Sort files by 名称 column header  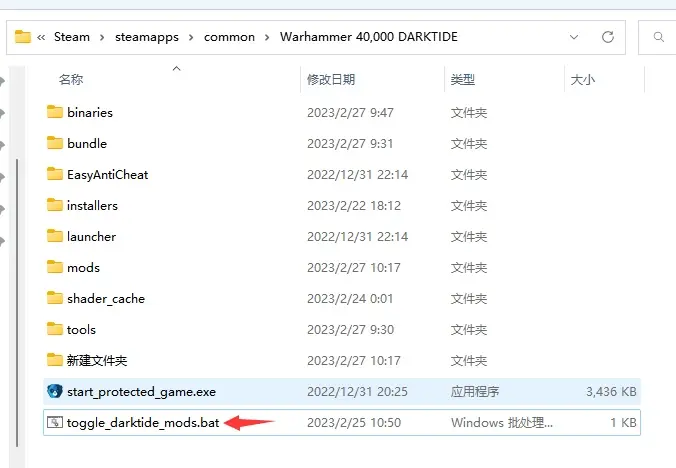coord(70,79)
